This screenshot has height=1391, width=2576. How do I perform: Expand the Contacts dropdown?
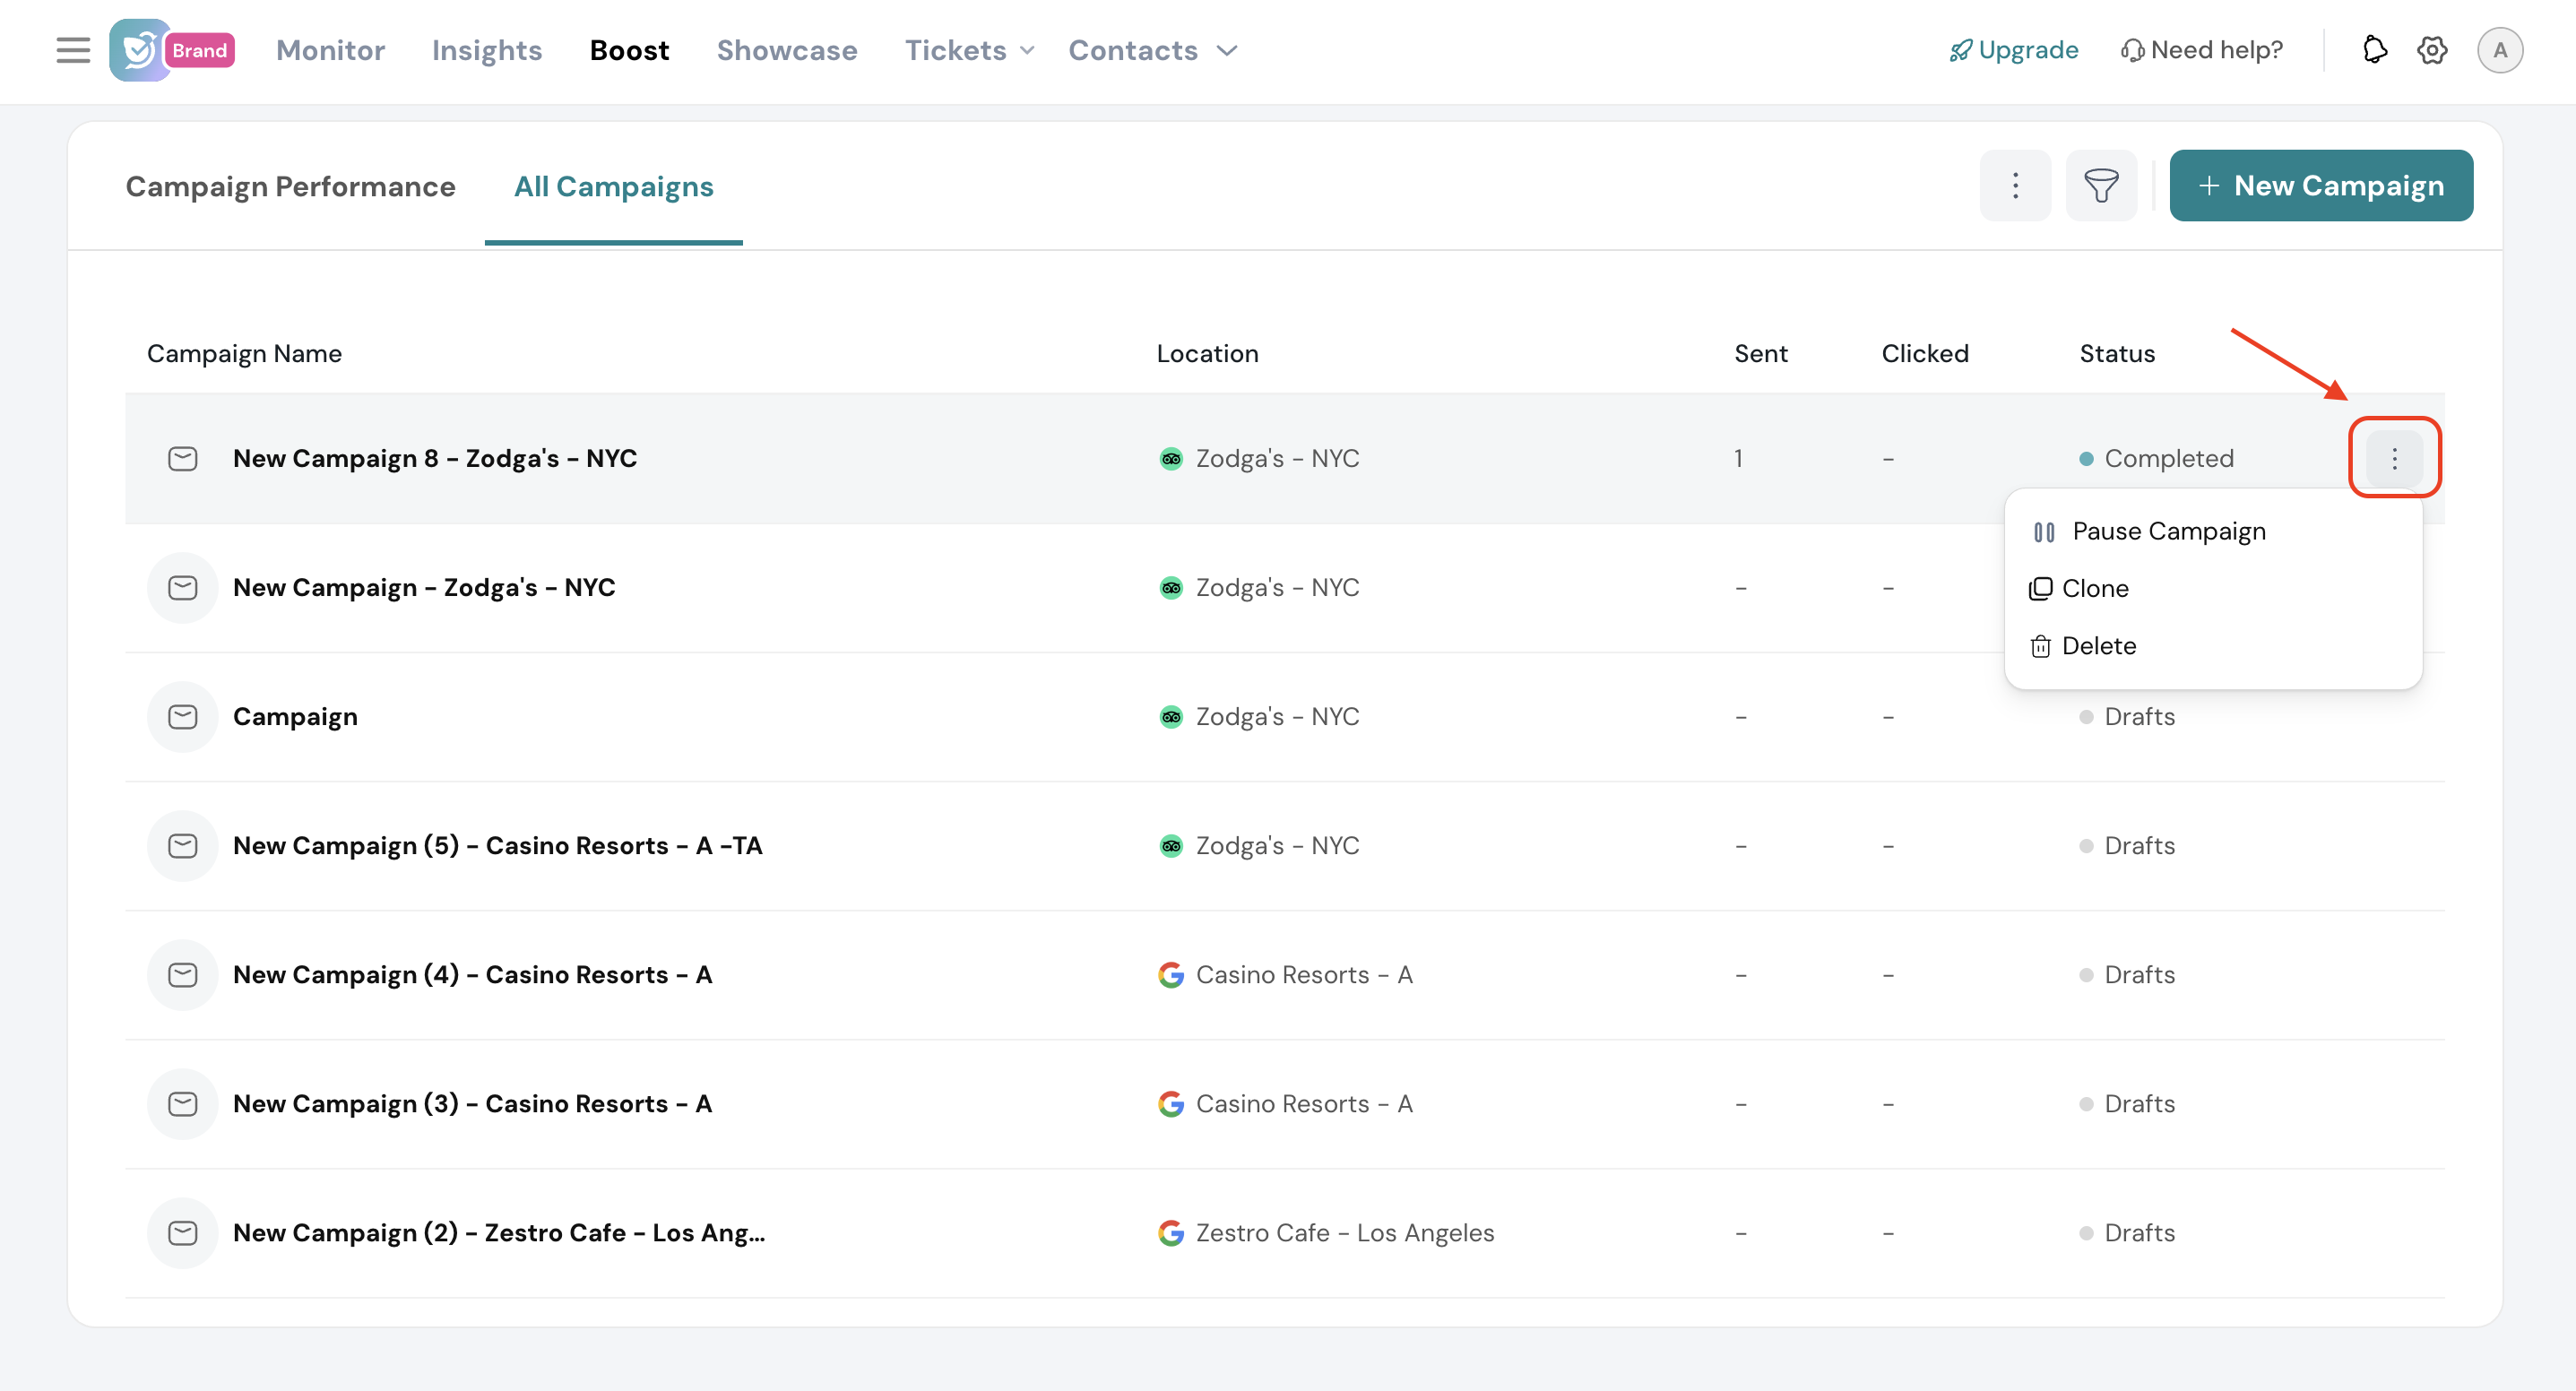click(x=1152, y=50)
